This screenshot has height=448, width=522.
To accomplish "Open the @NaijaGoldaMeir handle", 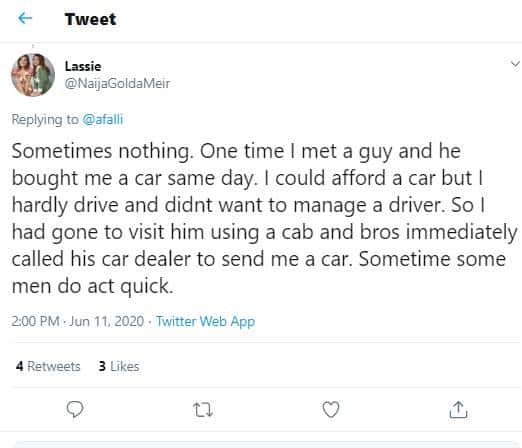I will coord(117,83).
